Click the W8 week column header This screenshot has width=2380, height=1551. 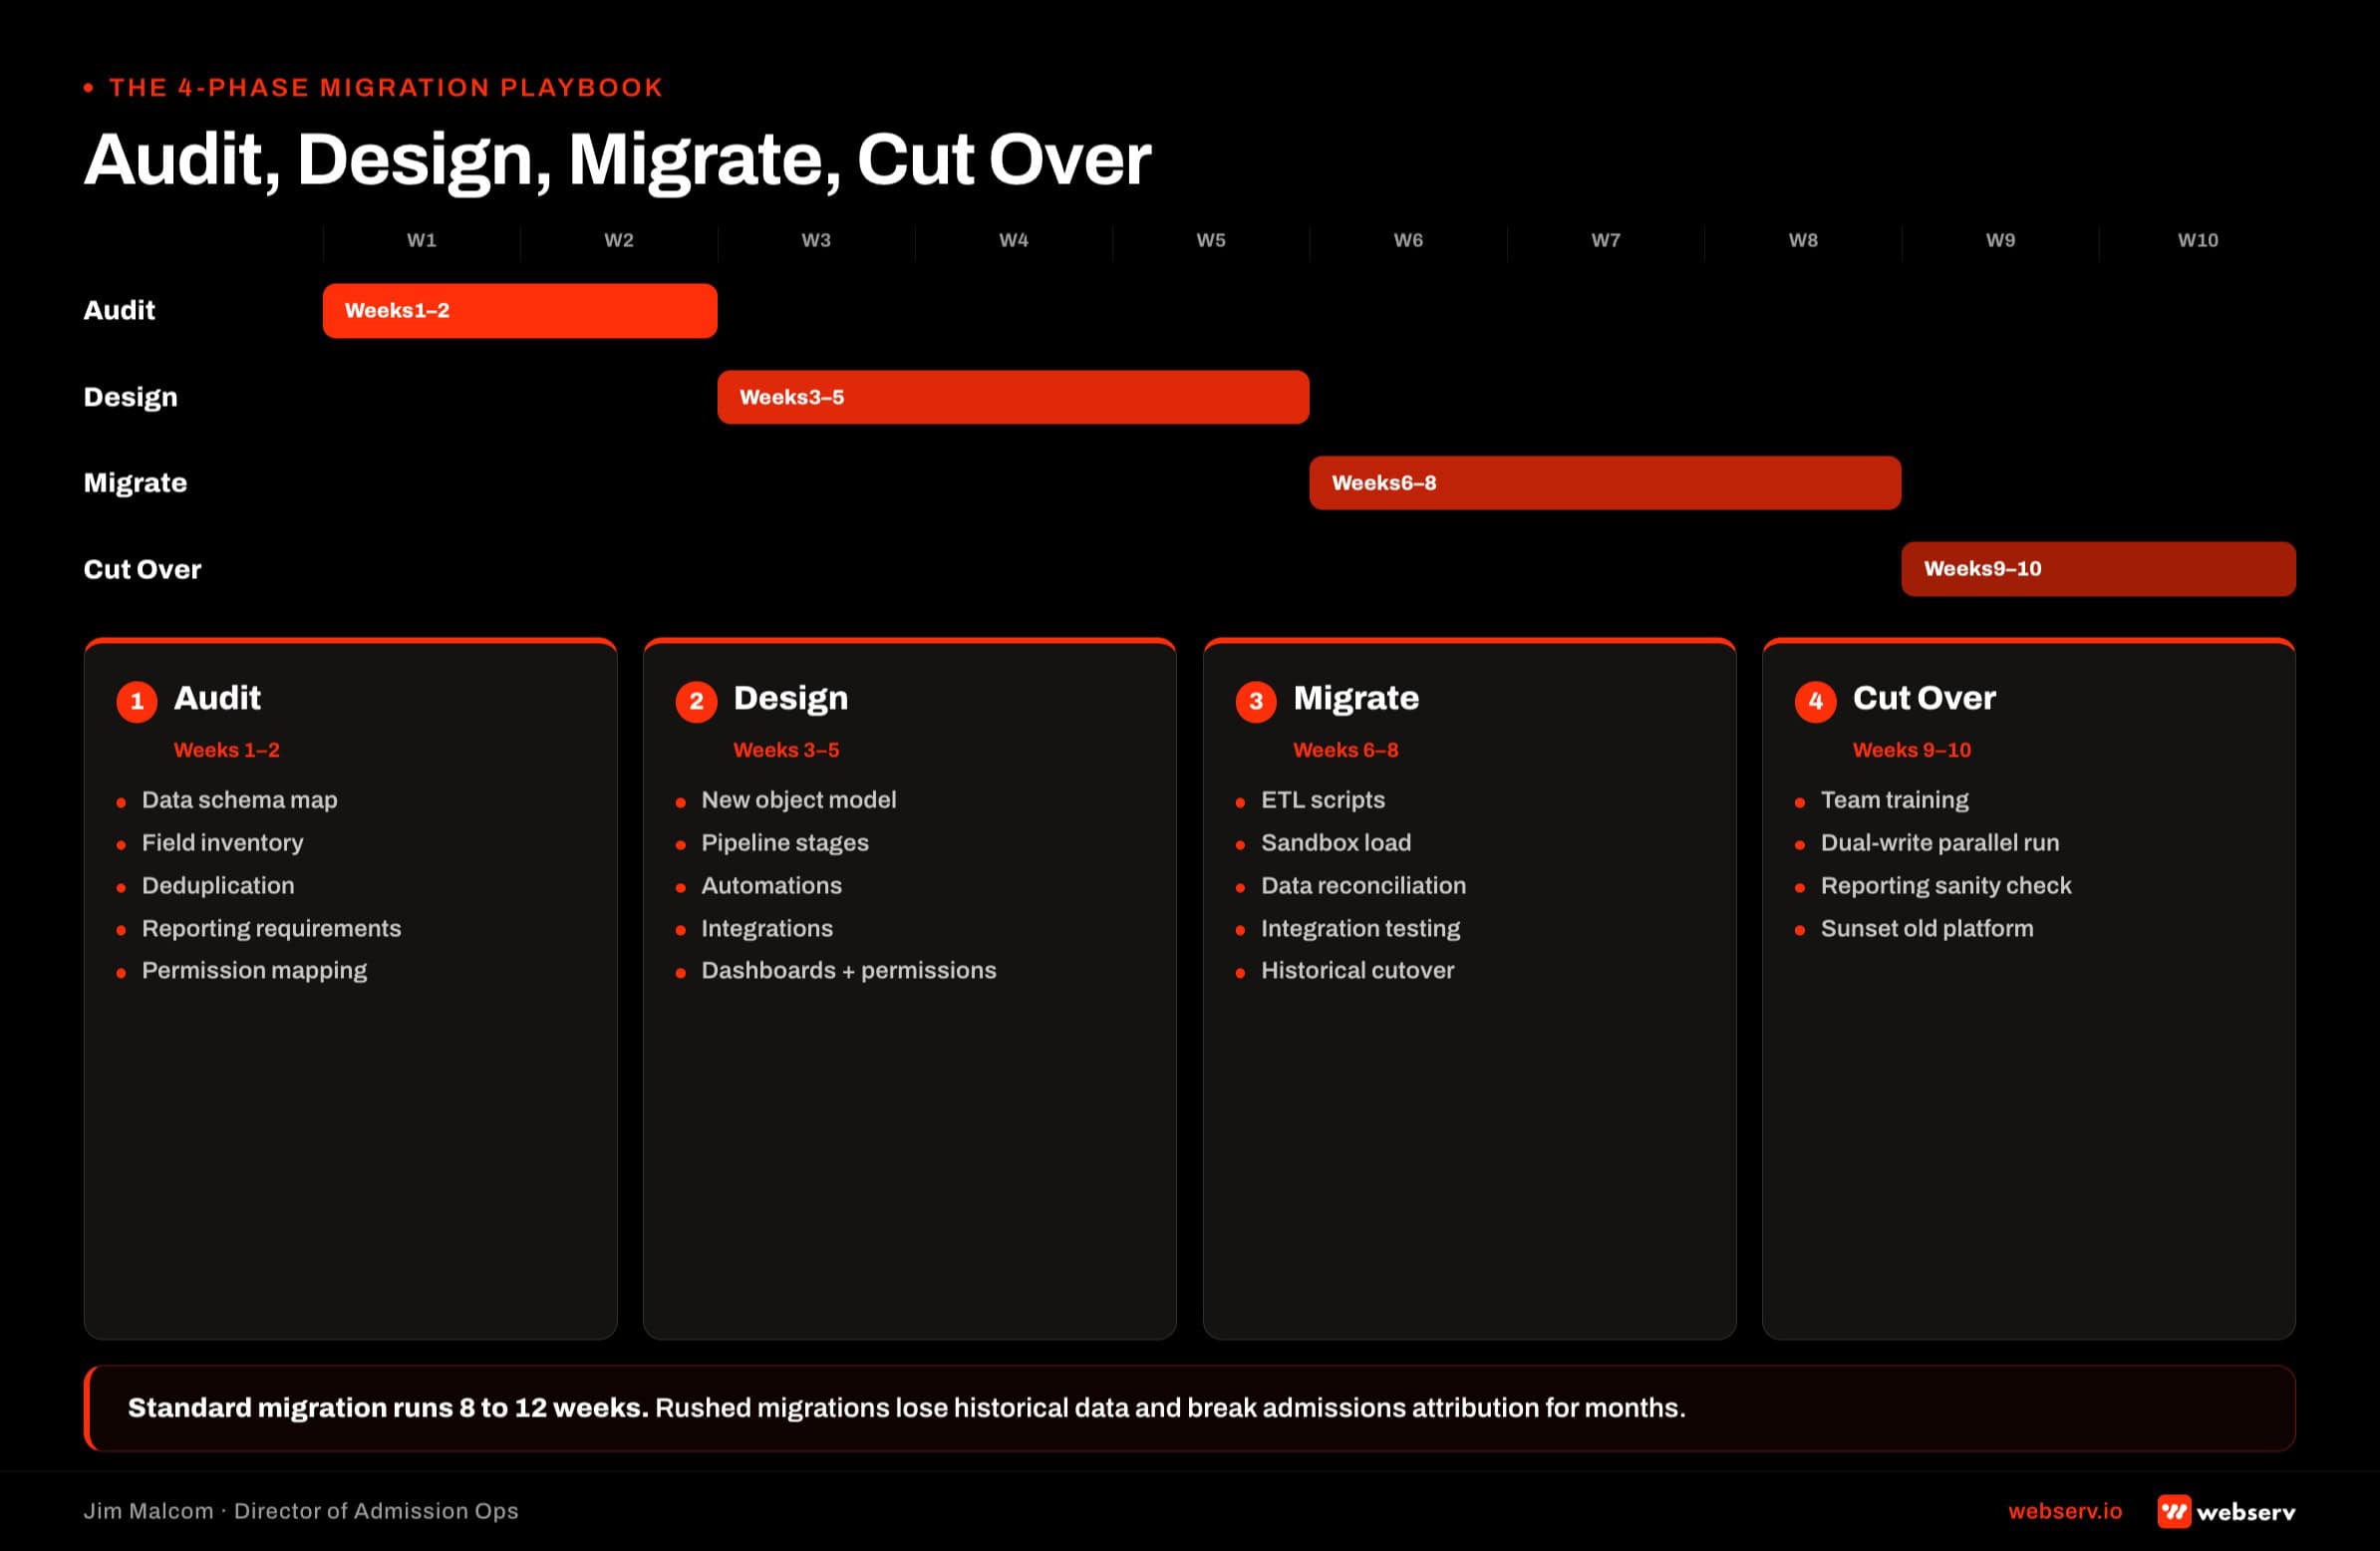point(1803,240)
